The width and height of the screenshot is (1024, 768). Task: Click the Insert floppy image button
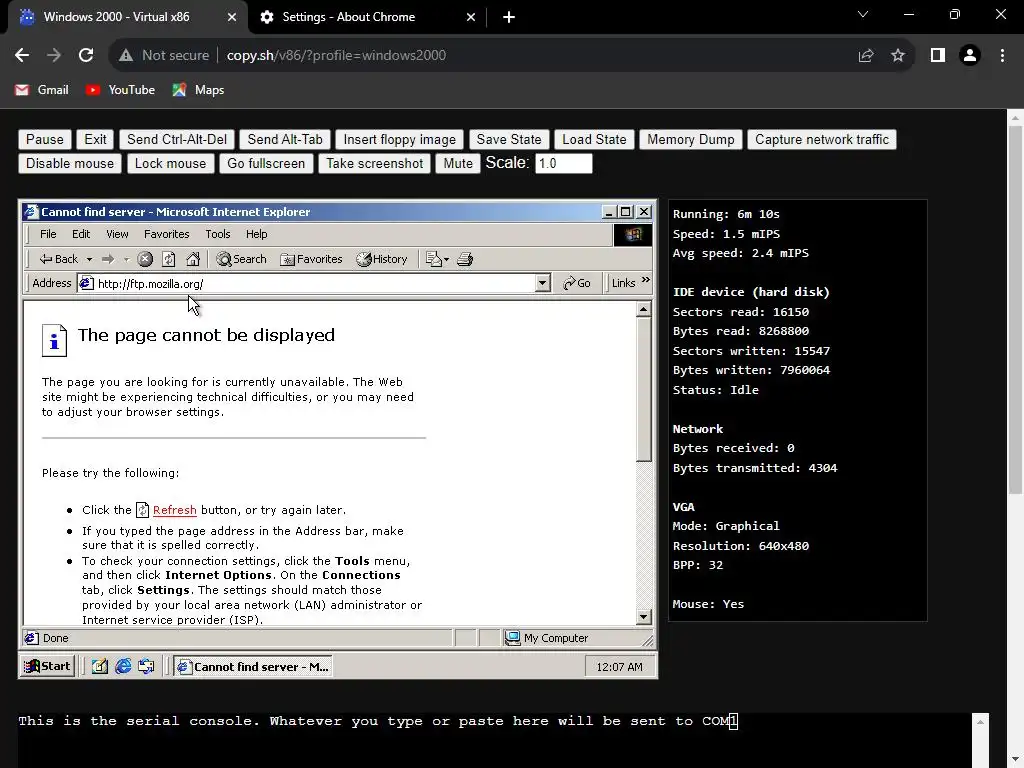[400, 140]
